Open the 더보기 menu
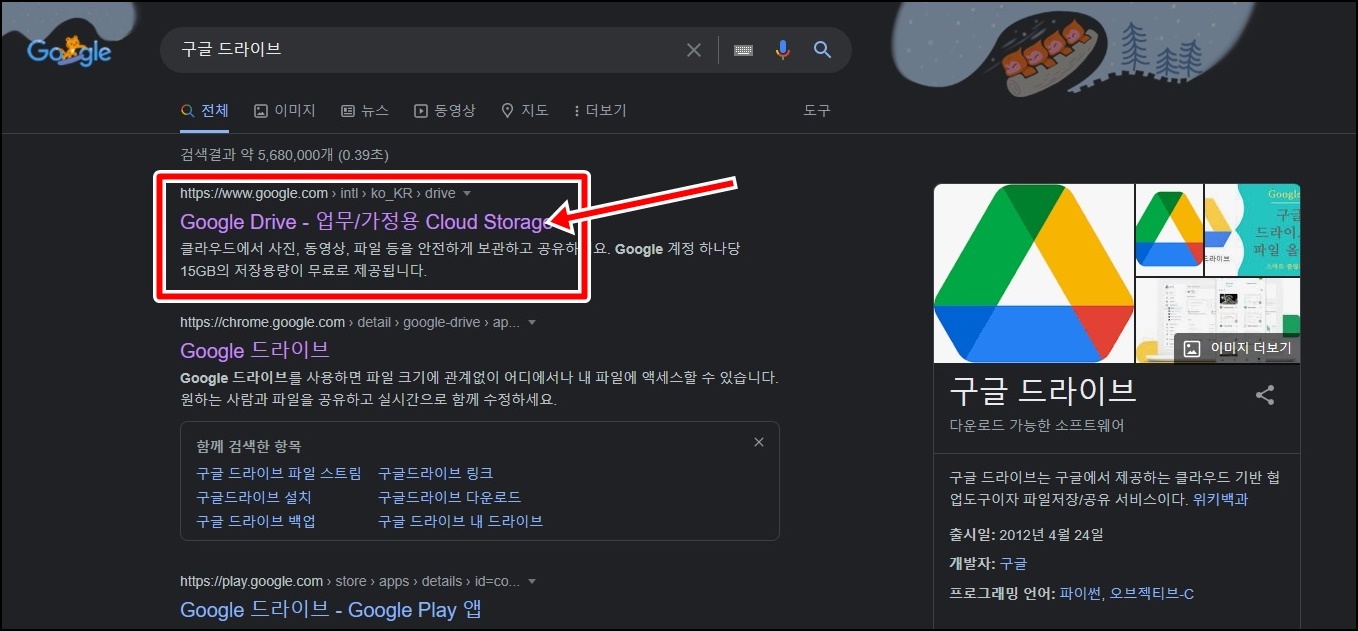1358x631 pixels. pos(600,111)
